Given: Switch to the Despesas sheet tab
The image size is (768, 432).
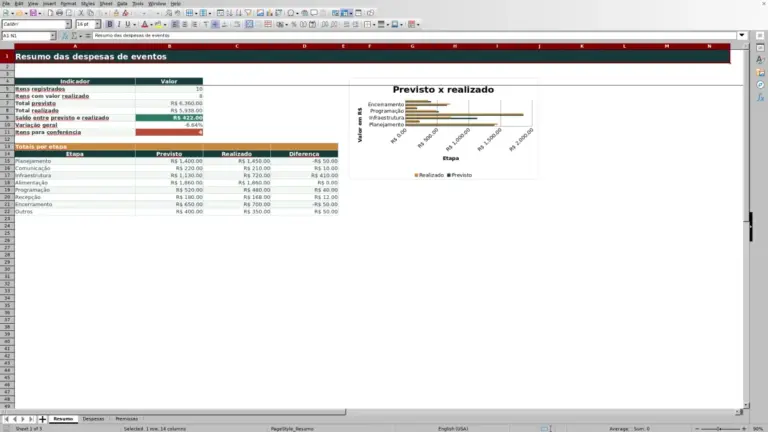Looking at the screenshot, I should pos(93,419).
